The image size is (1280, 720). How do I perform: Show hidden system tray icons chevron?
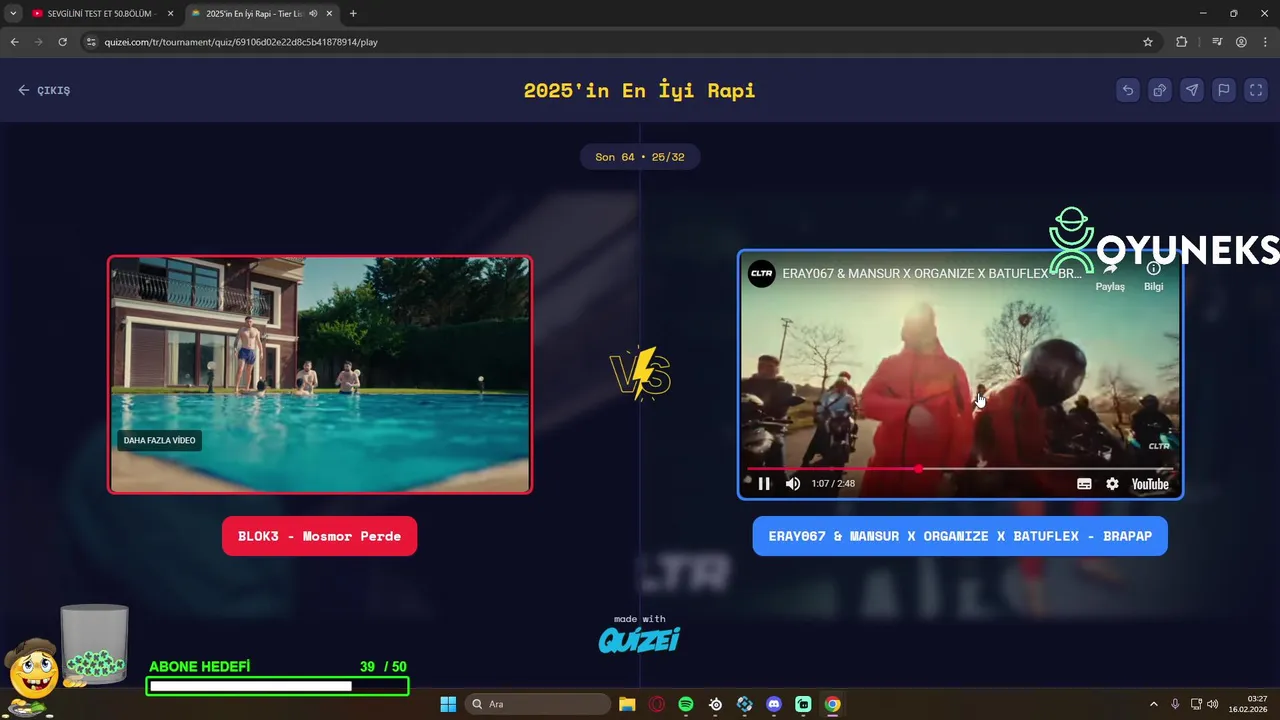1153,704
